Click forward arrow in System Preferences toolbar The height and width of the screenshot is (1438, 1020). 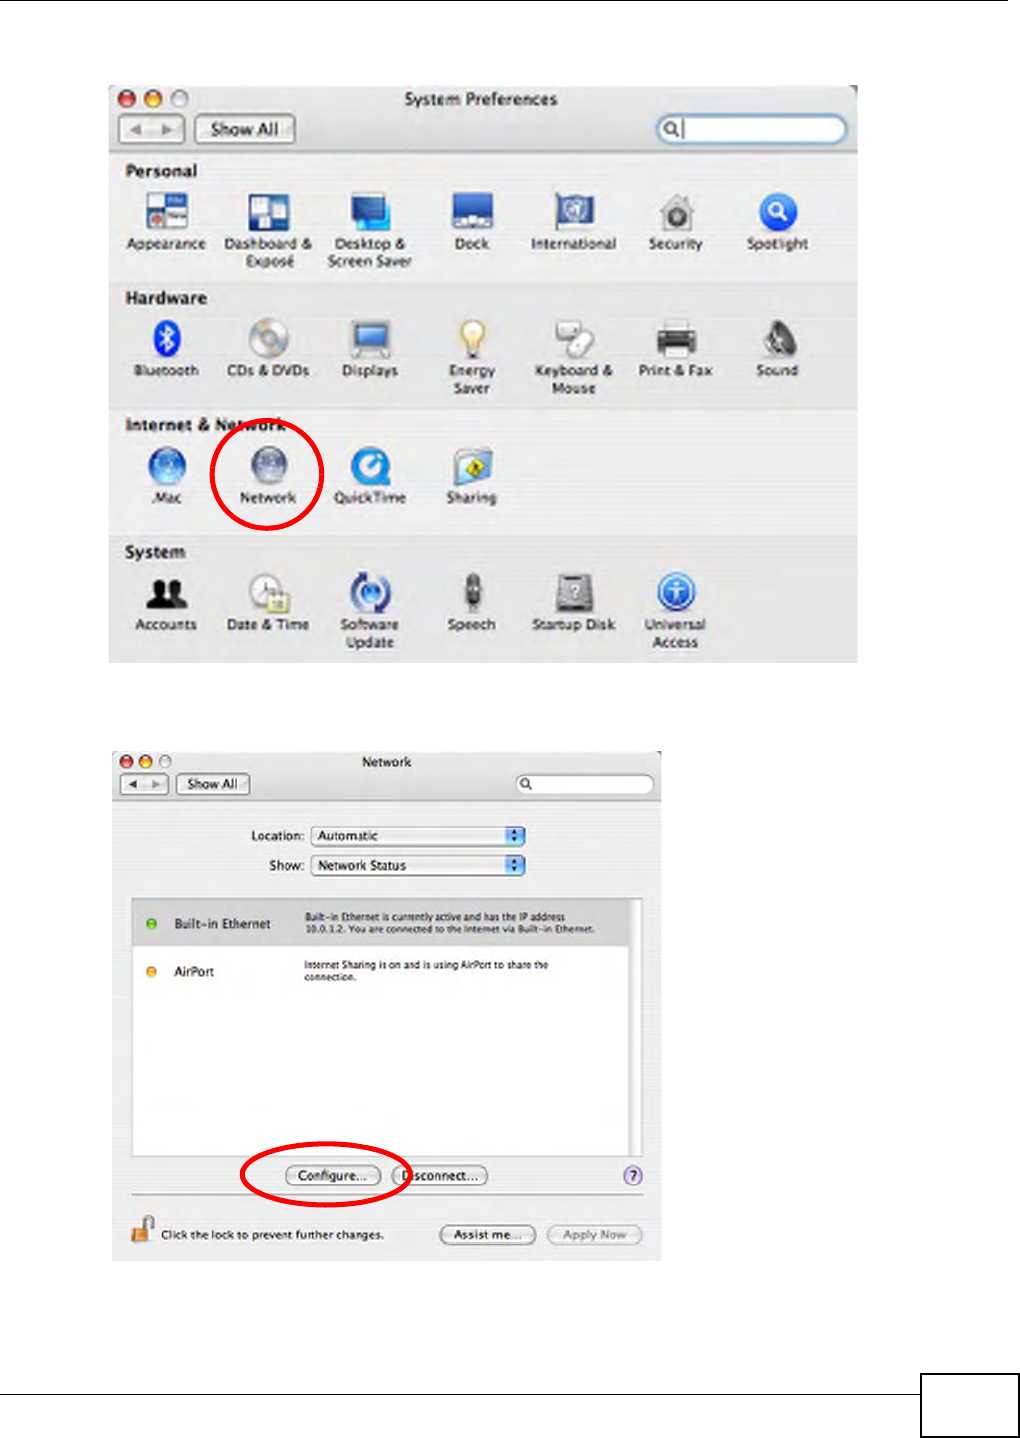coord(168,129)
